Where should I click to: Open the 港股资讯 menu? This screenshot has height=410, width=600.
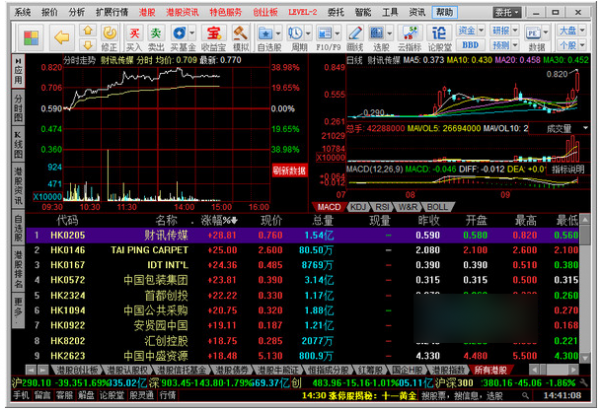click(x=183, y=13)
